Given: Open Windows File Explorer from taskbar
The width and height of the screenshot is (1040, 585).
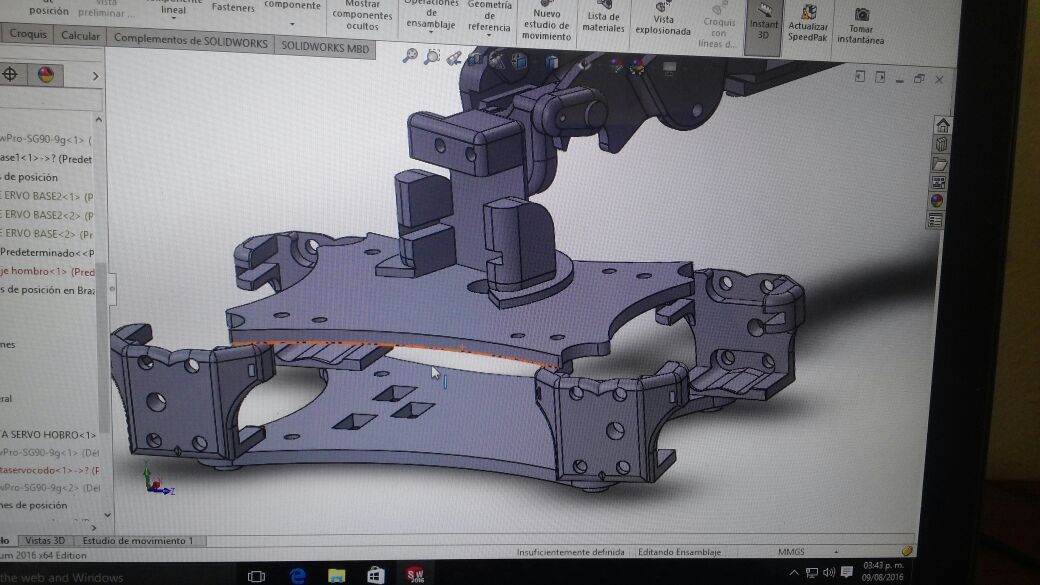Looking at the screenshot, I should [x=337, y=575].
